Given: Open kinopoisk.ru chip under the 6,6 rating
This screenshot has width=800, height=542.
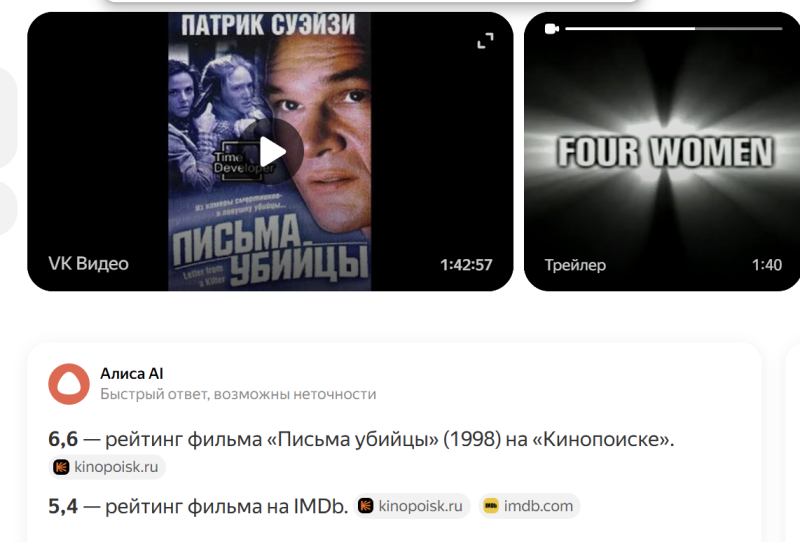Looking at the screenshot, I should coord(107,467).
